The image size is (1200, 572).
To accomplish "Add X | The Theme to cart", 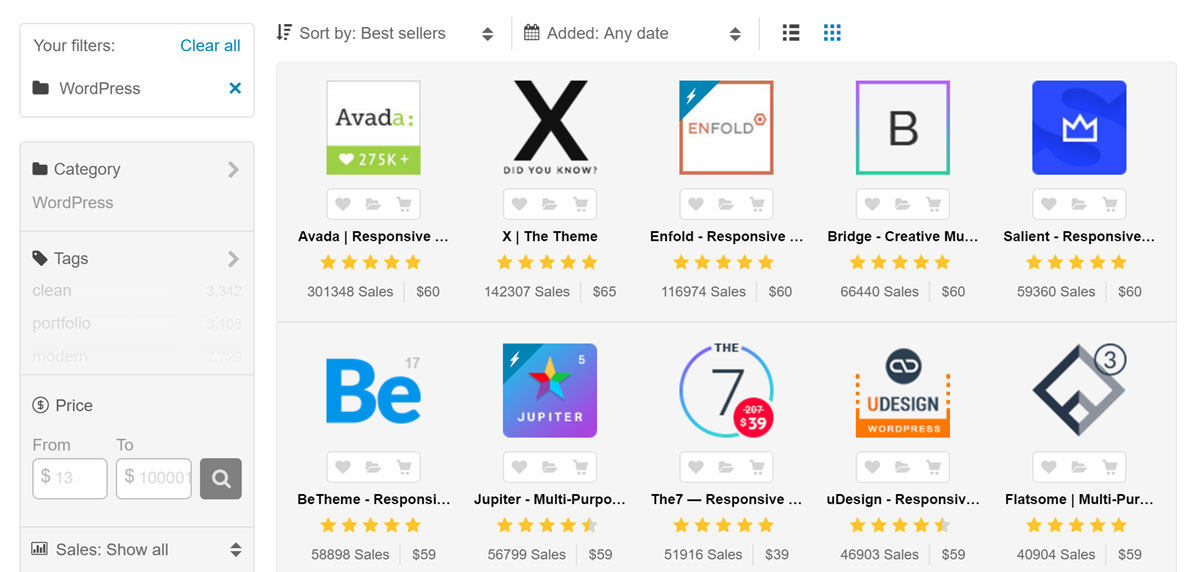I will tap(580, 204).
